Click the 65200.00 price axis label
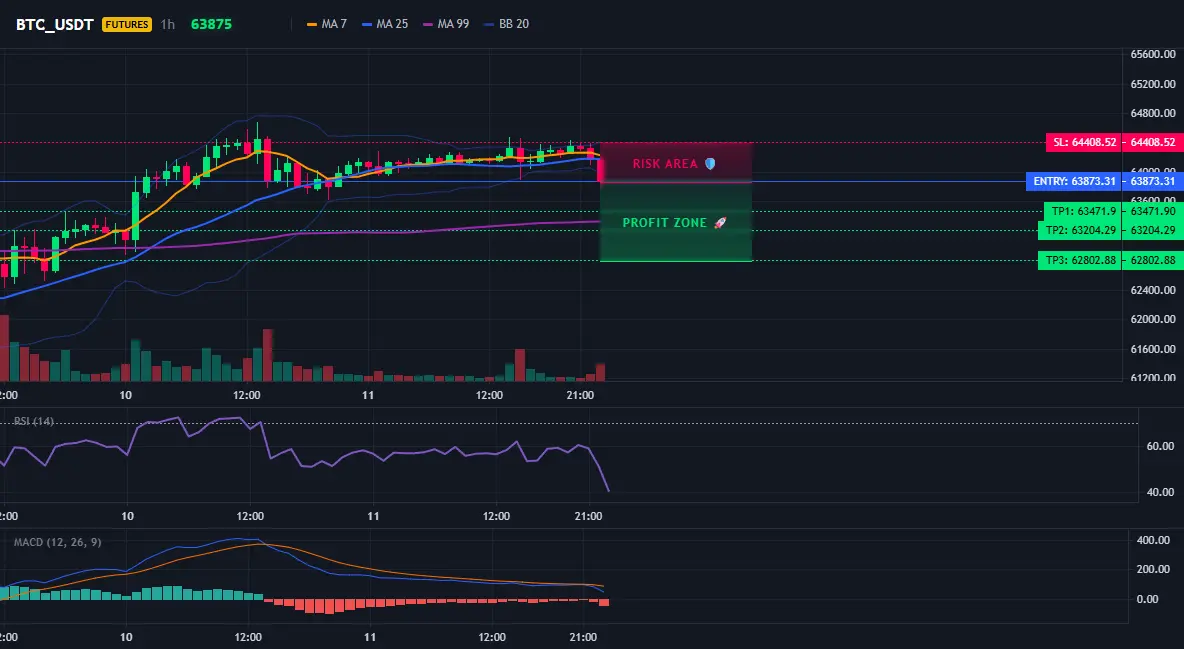1184x649 pixels. 1153,84
